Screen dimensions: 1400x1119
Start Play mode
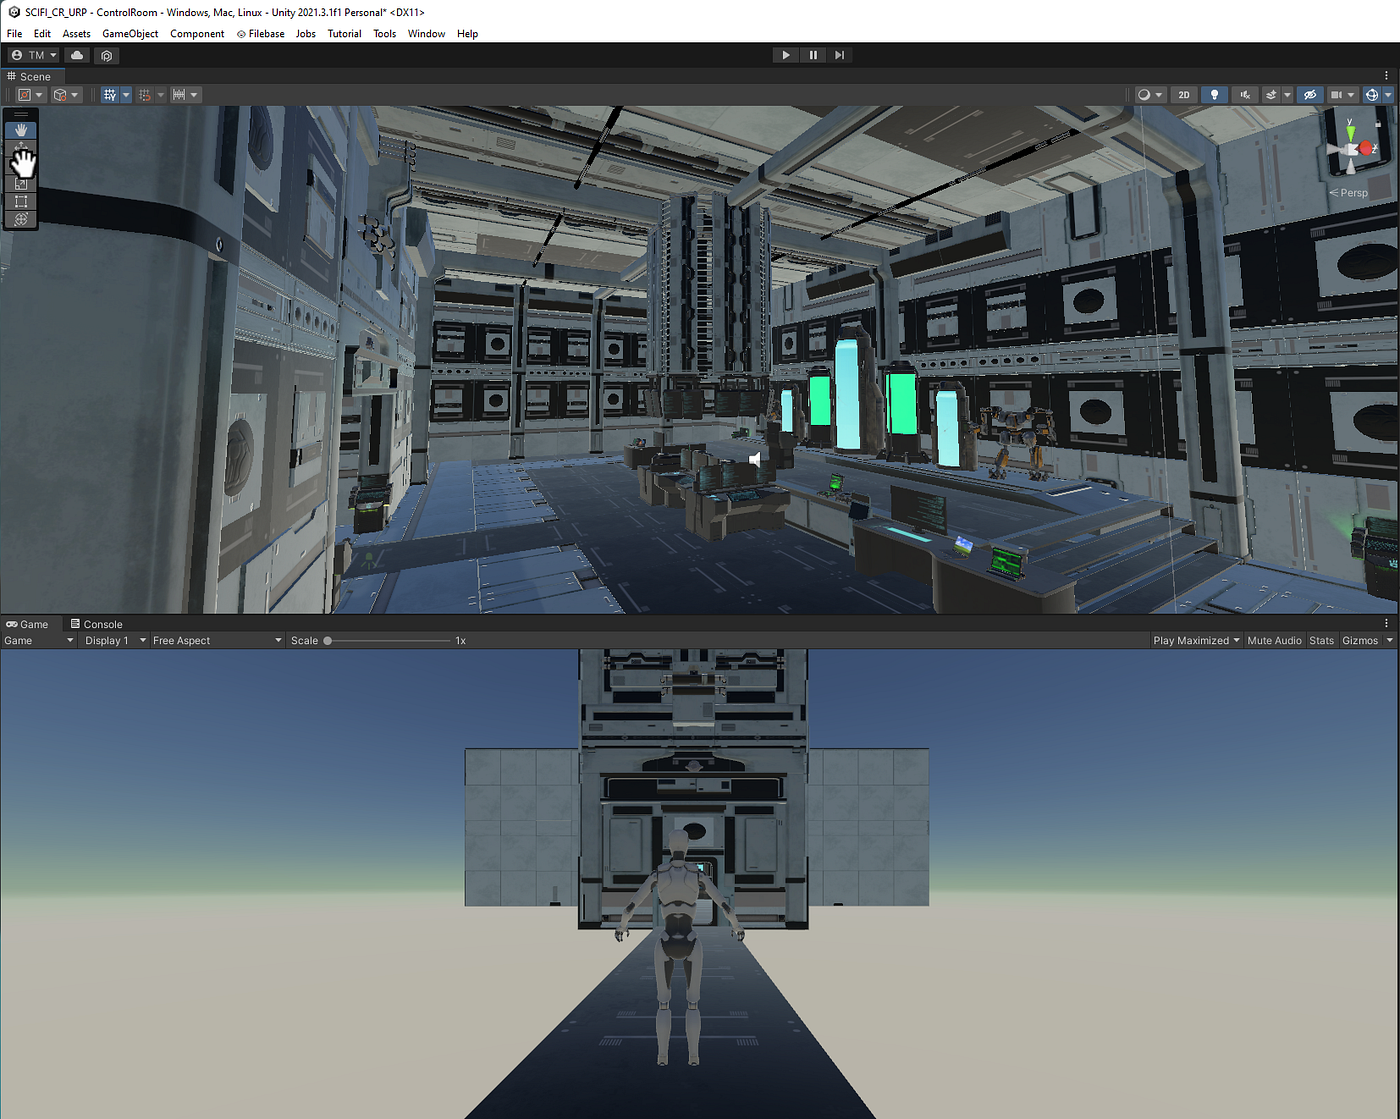coord(786,55)
